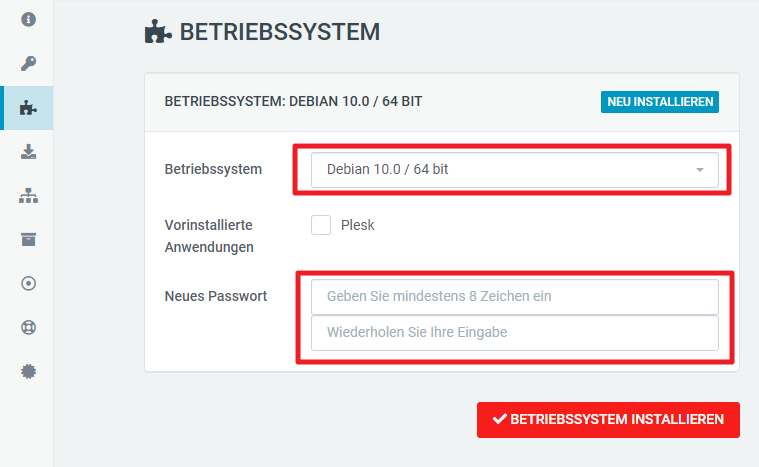Click checkmark icon on install button

(x=500, y=419)
